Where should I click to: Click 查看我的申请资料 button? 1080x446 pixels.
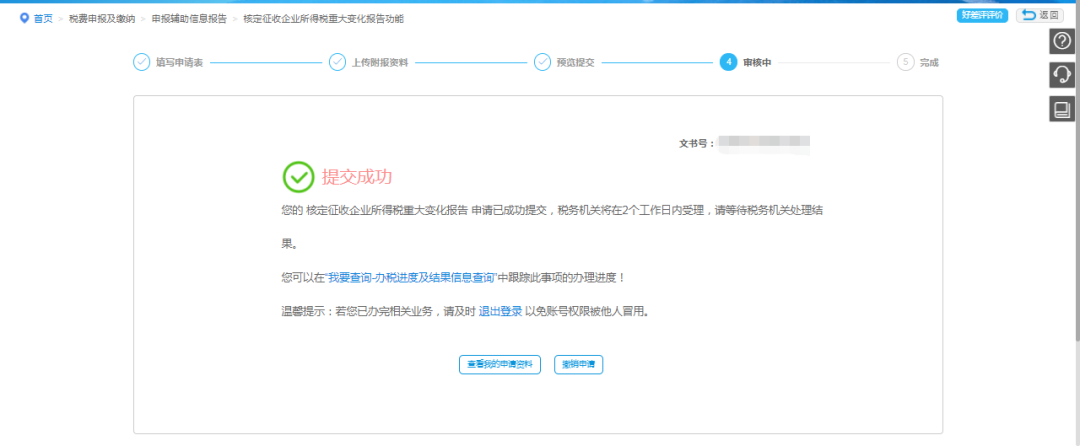499,365
